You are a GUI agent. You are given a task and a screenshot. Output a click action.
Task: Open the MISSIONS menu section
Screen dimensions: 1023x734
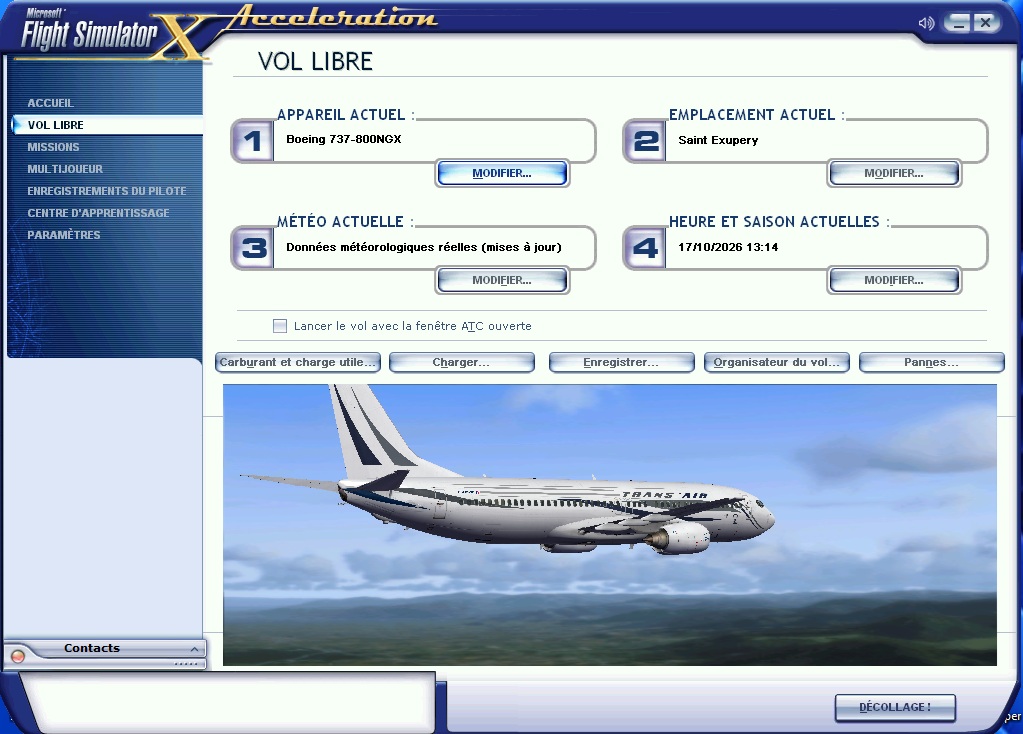click(x=53, y=147)
